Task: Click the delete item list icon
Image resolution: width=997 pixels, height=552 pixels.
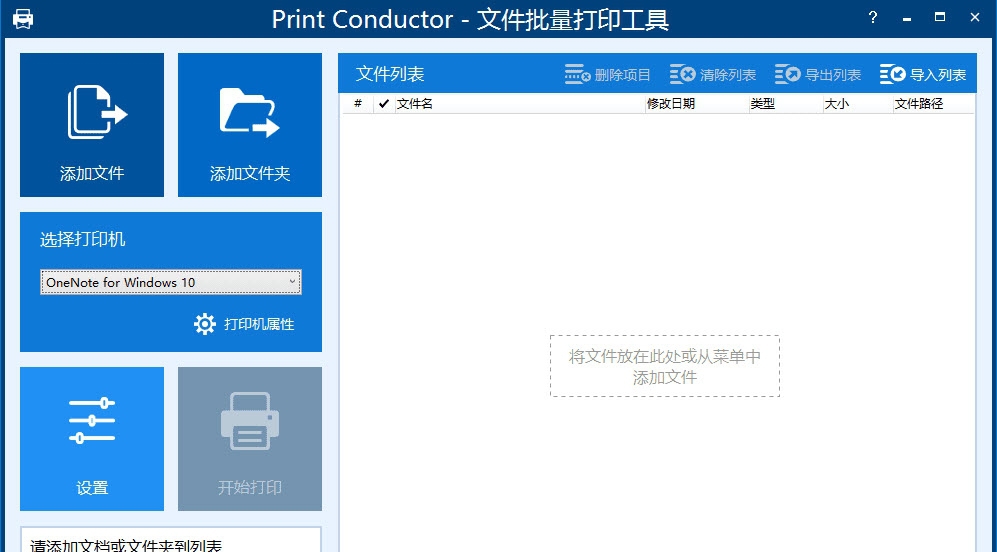Action: click(577, 74)
